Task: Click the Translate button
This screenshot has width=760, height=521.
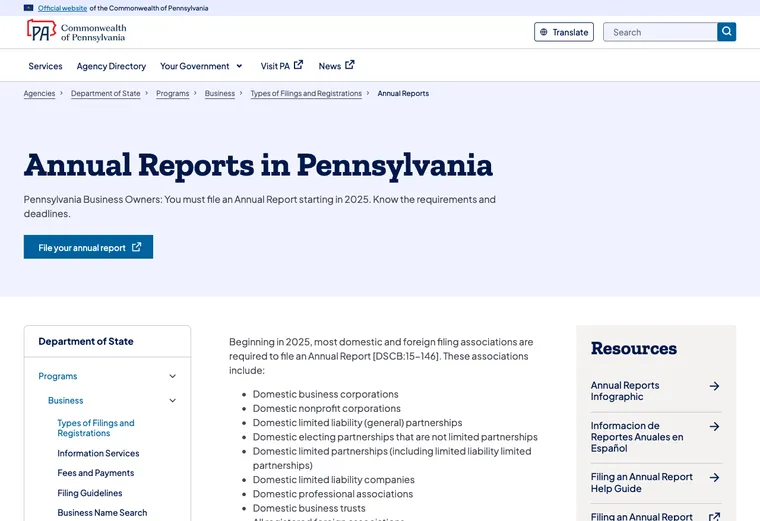Action: (564, 32)
